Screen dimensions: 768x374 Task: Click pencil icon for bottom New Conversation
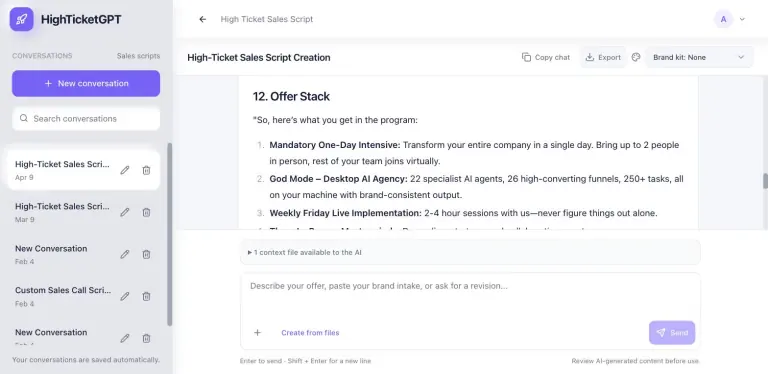pyautogui.click(x=125, y=338)
